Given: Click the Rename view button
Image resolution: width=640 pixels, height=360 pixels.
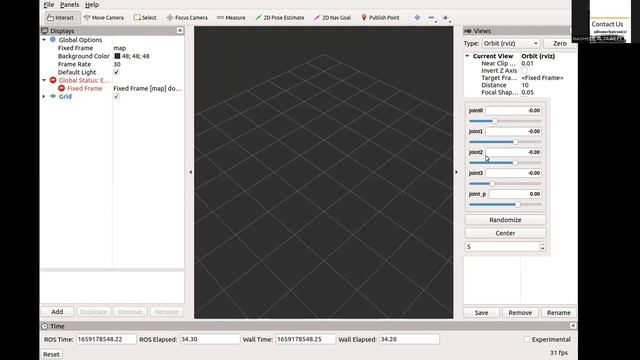Looking at the screenshot, I should click(x=559, y=313).
